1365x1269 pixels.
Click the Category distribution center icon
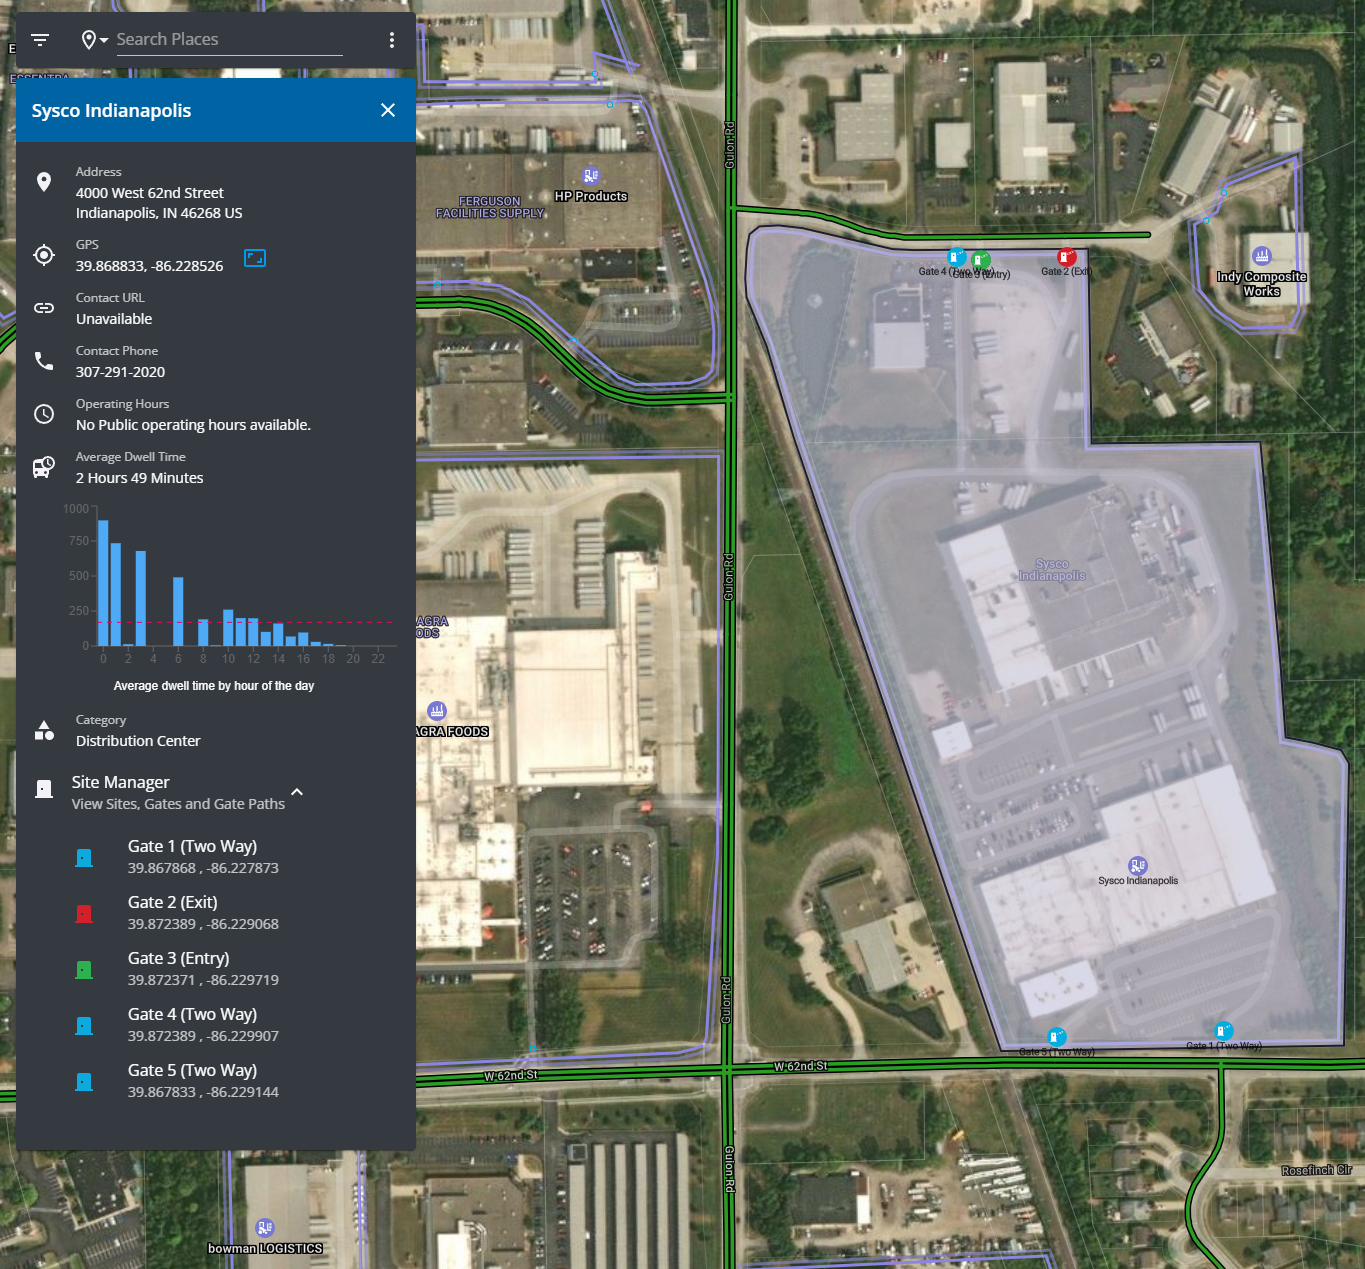[x=44, y=730]
